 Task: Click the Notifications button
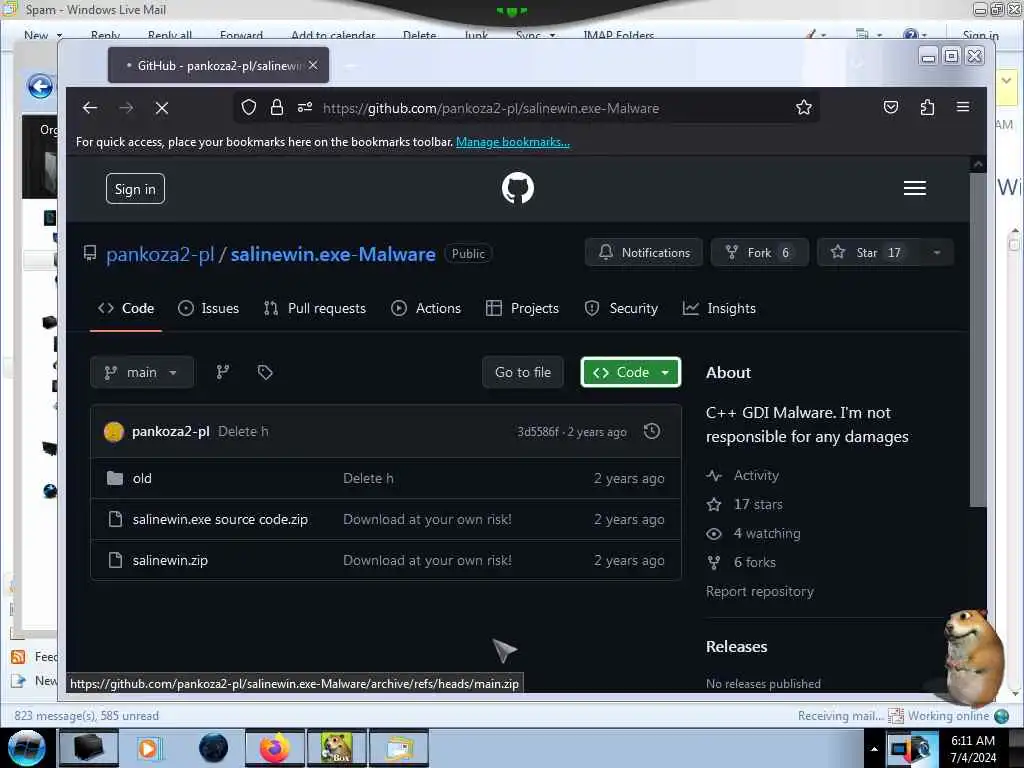(x=643, y=253)
